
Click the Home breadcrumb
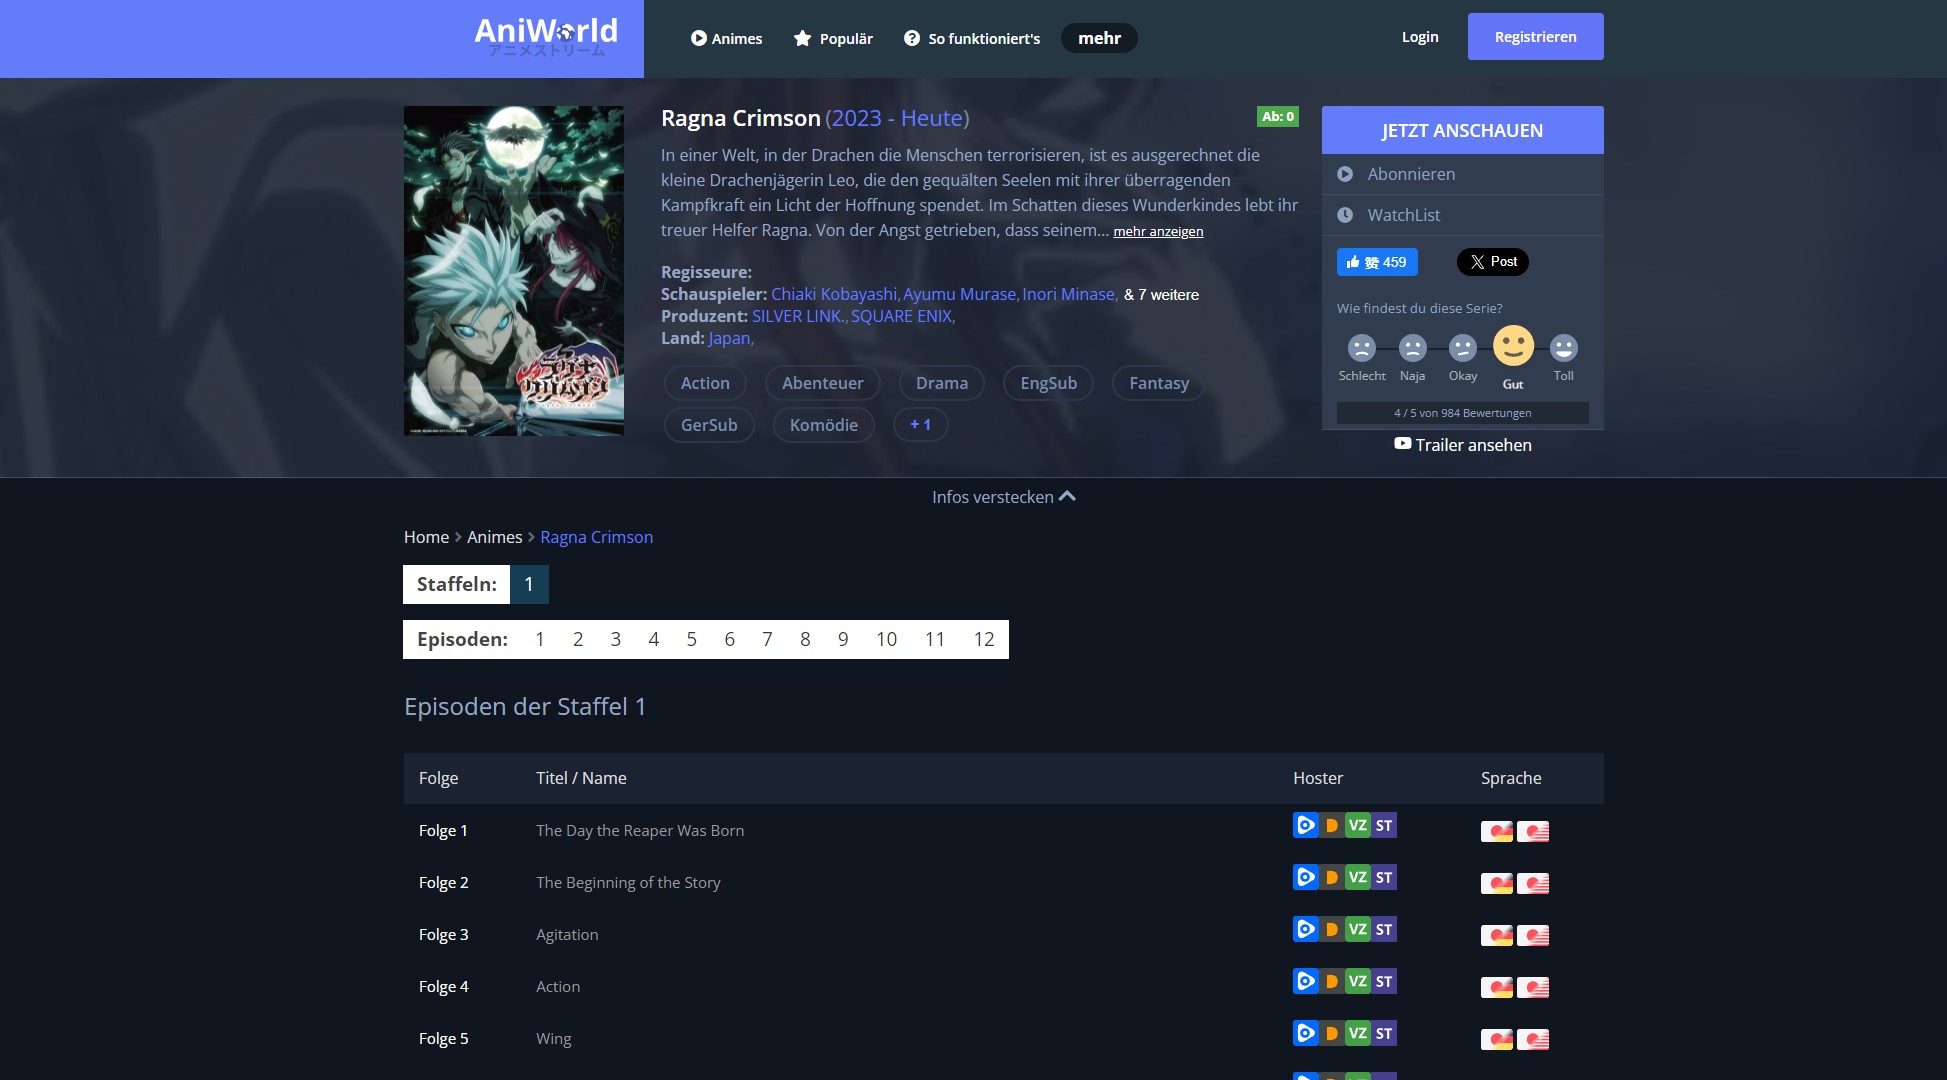click(426, 537)
